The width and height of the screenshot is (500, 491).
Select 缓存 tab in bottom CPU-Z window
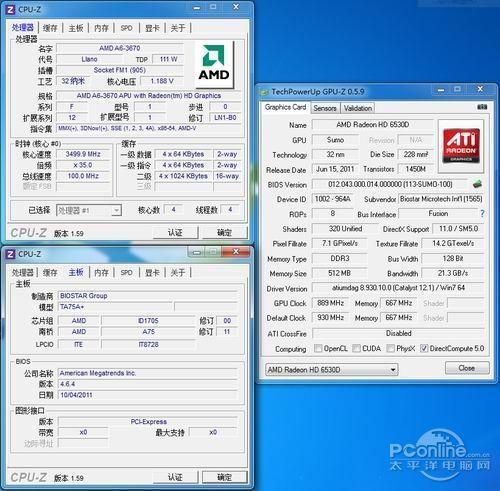click(50, 273)
